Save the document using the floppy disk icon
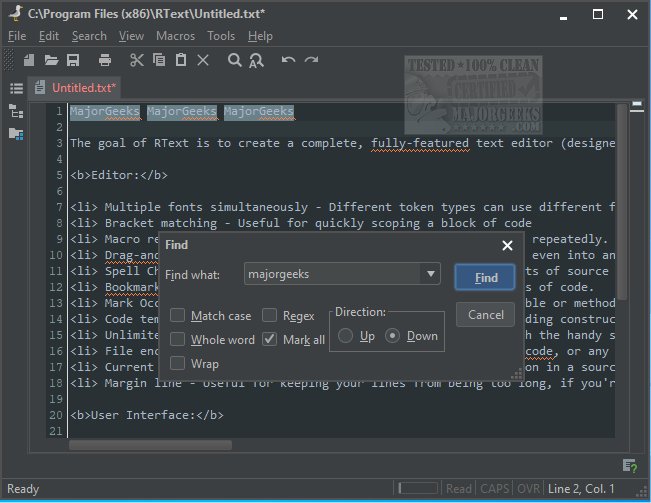Screen dimensions: 651x503 tap(75, 61)
